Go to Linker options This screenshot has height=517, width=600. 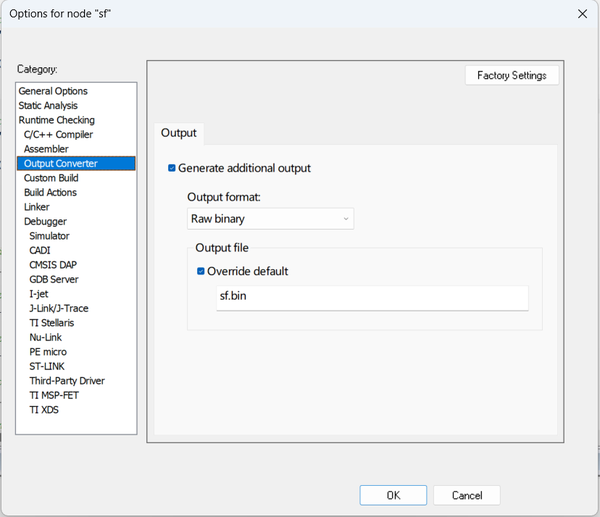pos(37,207)
